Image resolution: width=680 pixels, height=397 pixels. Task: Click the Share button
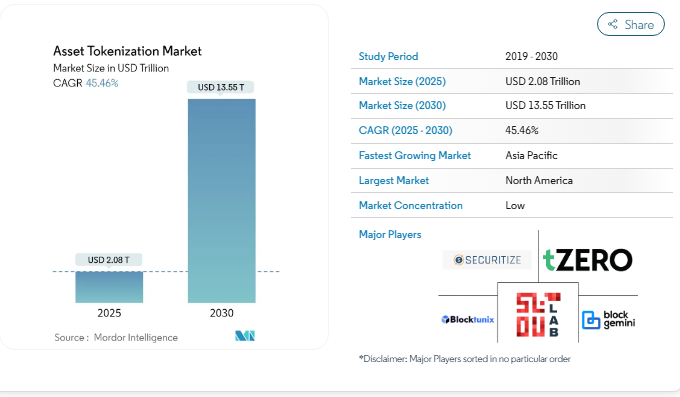coord(631,24)
